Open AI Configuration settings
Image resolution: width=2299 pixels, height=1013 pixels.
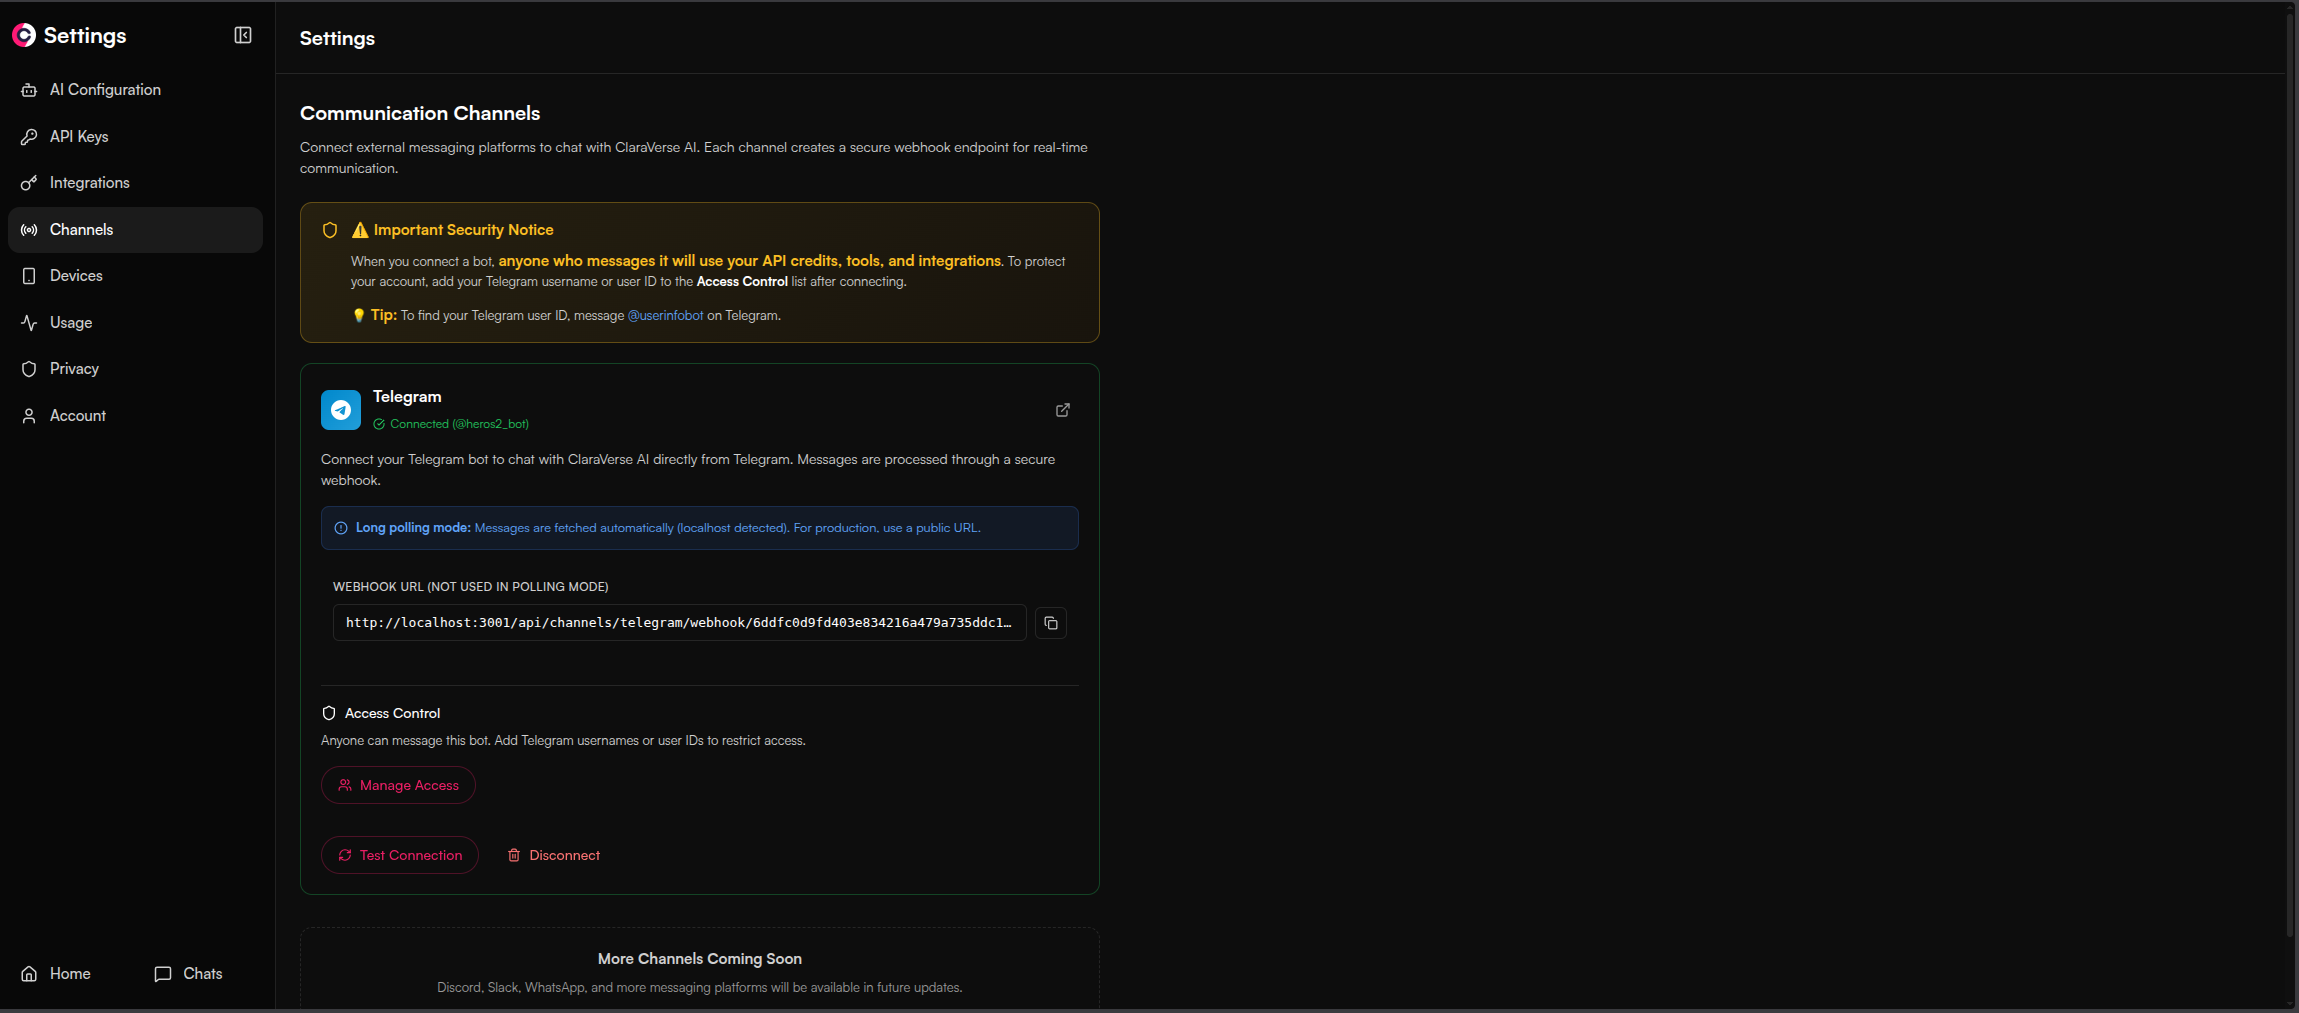135,90
